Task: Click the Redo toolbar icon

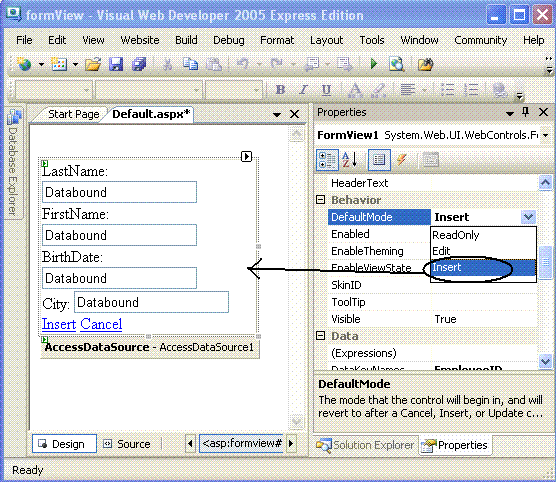Action: (277, 65)
